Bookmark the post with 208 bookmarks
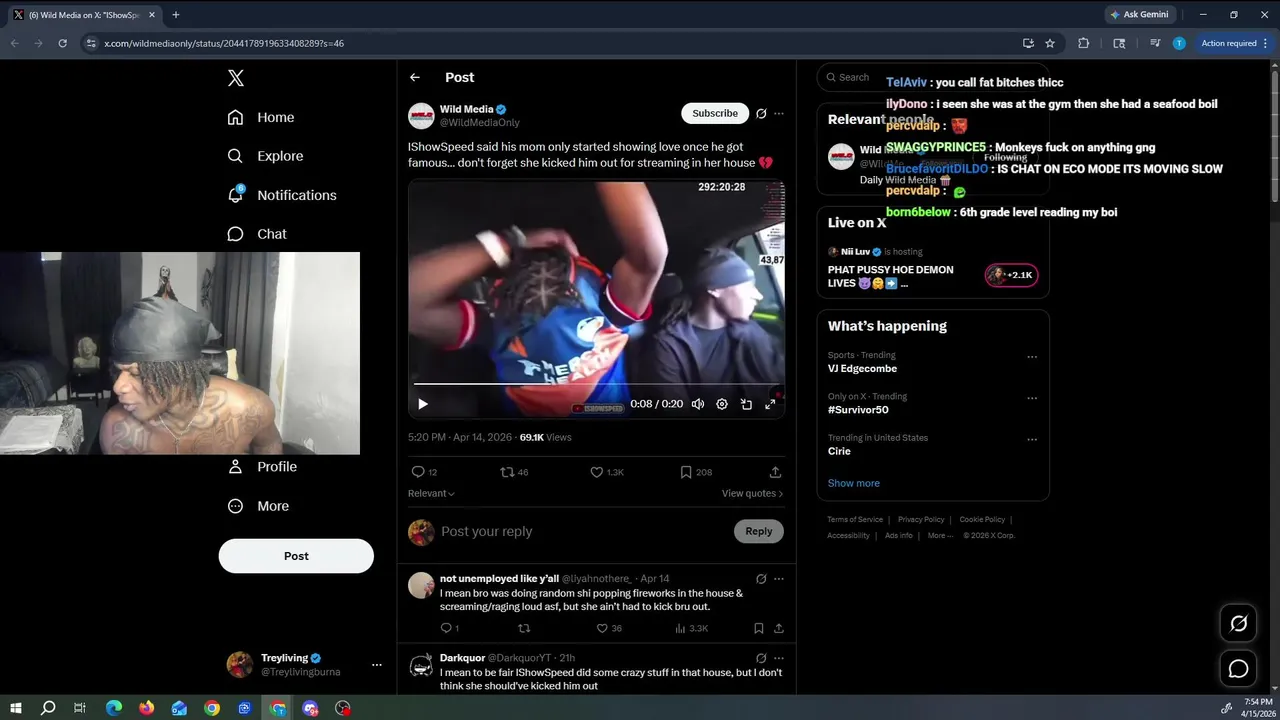This screenshot has height=720, width=1280. point(696,472)
